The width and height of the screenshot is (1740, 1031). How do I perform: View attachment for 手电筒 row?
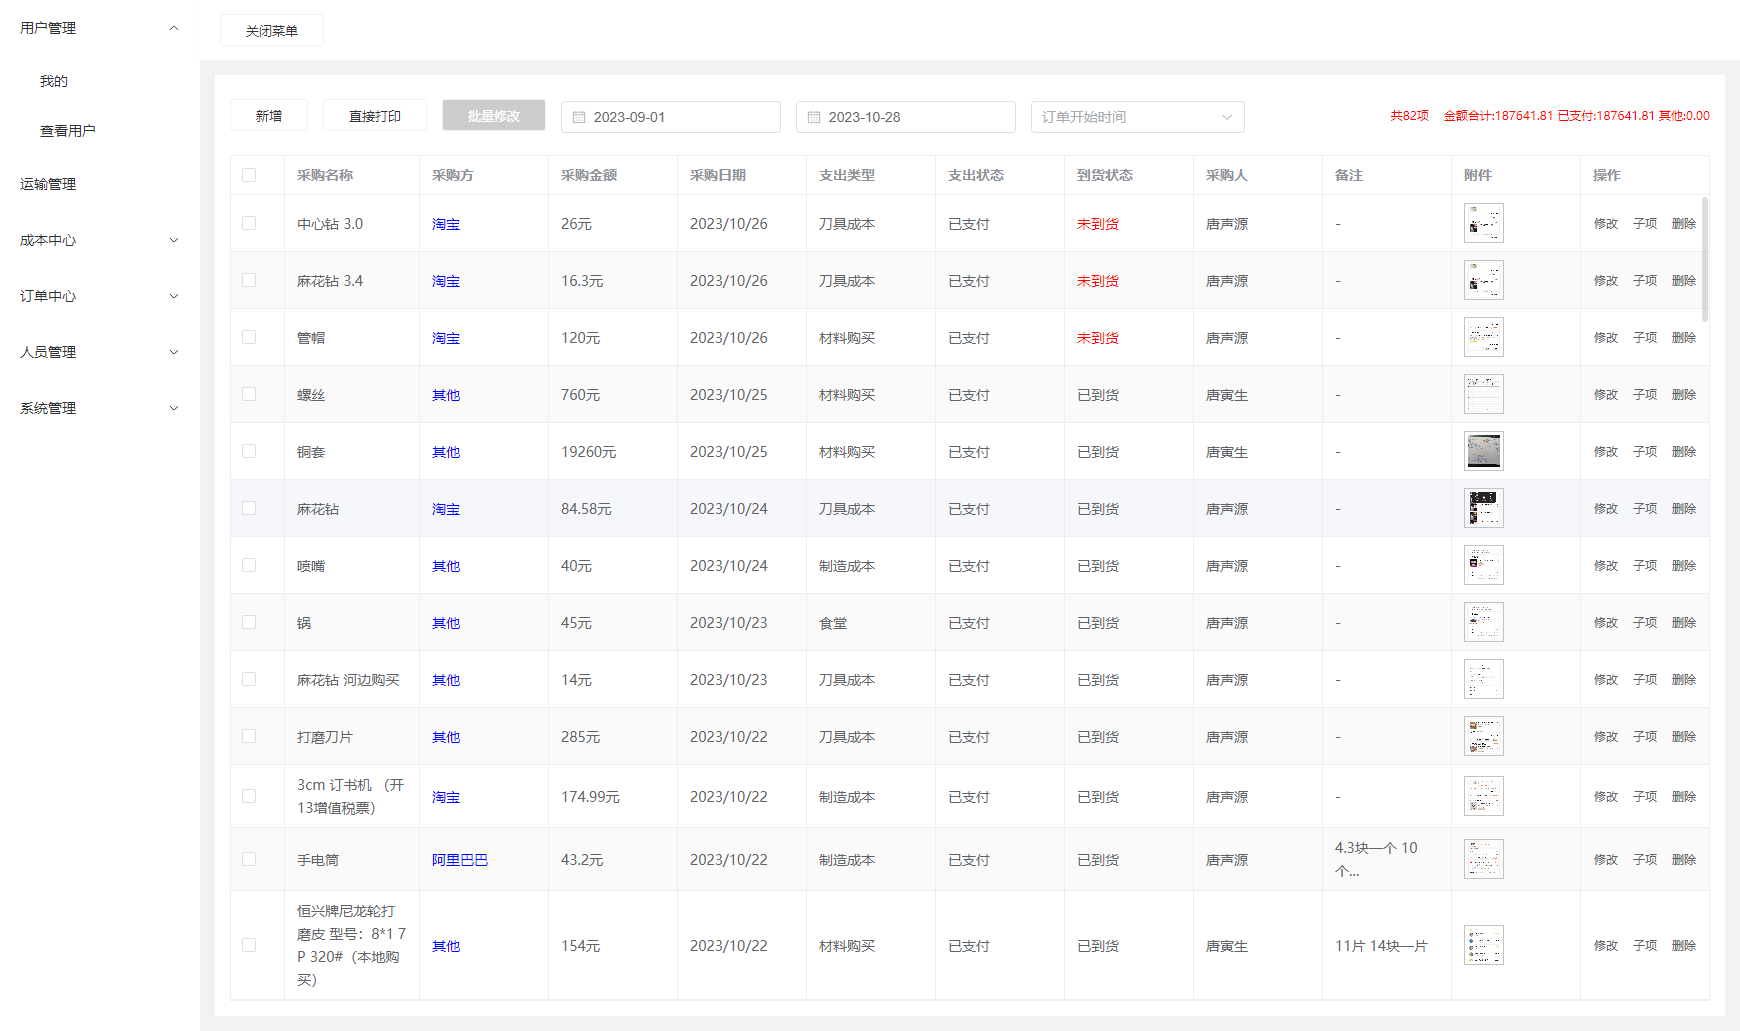[1483, 859]
